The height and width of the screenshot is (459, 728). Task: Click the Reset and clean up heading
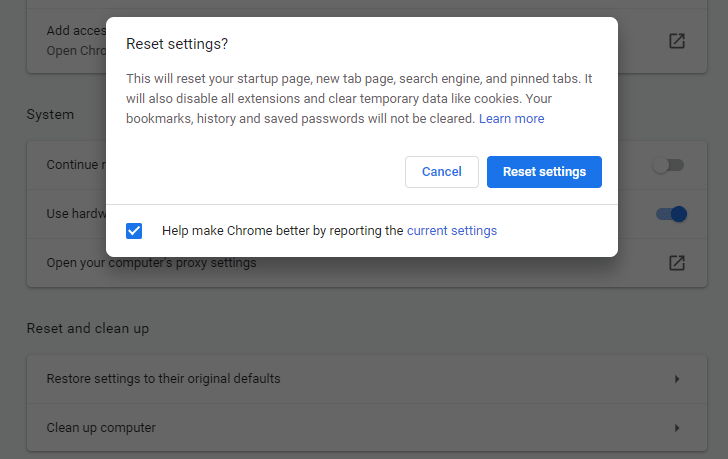tap(88, 328)
